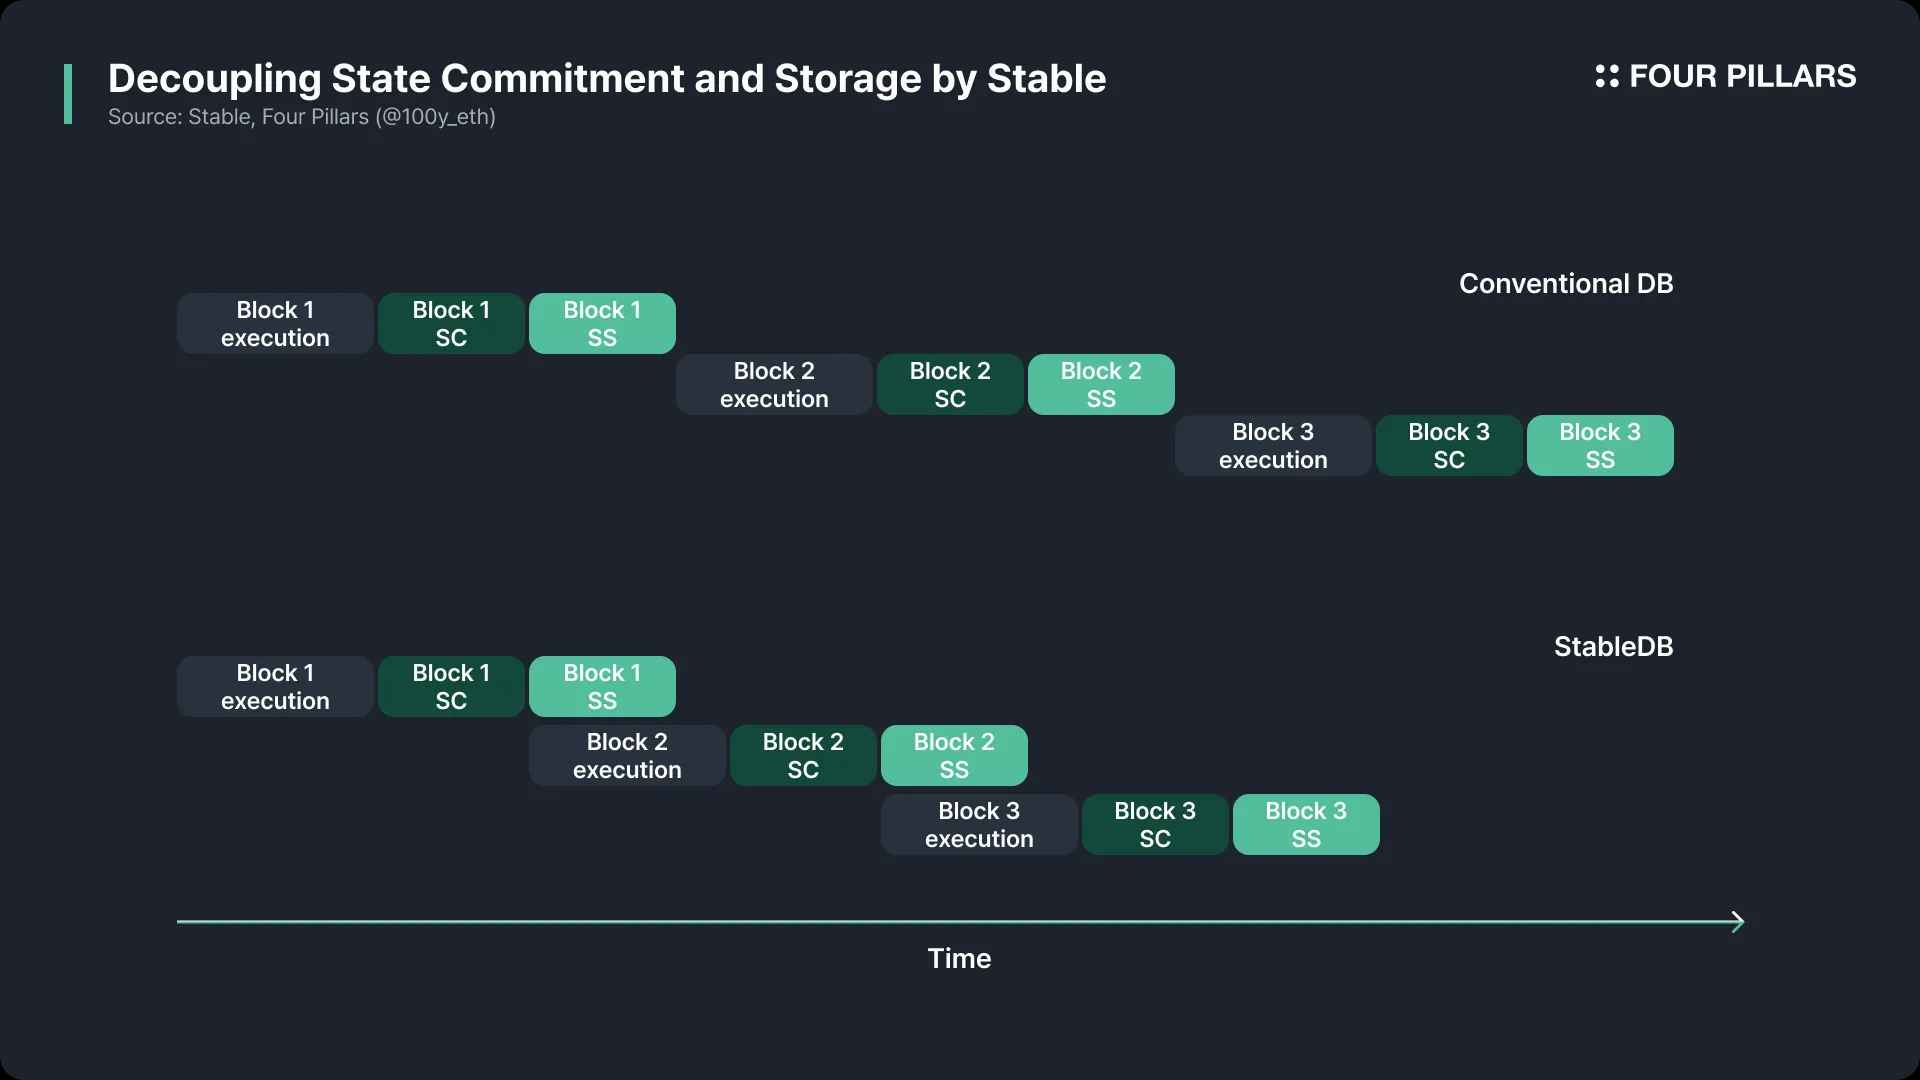The image size is (1920, 1080).
Task: Click the Decoupling State Commitment title
Action: 607,78
